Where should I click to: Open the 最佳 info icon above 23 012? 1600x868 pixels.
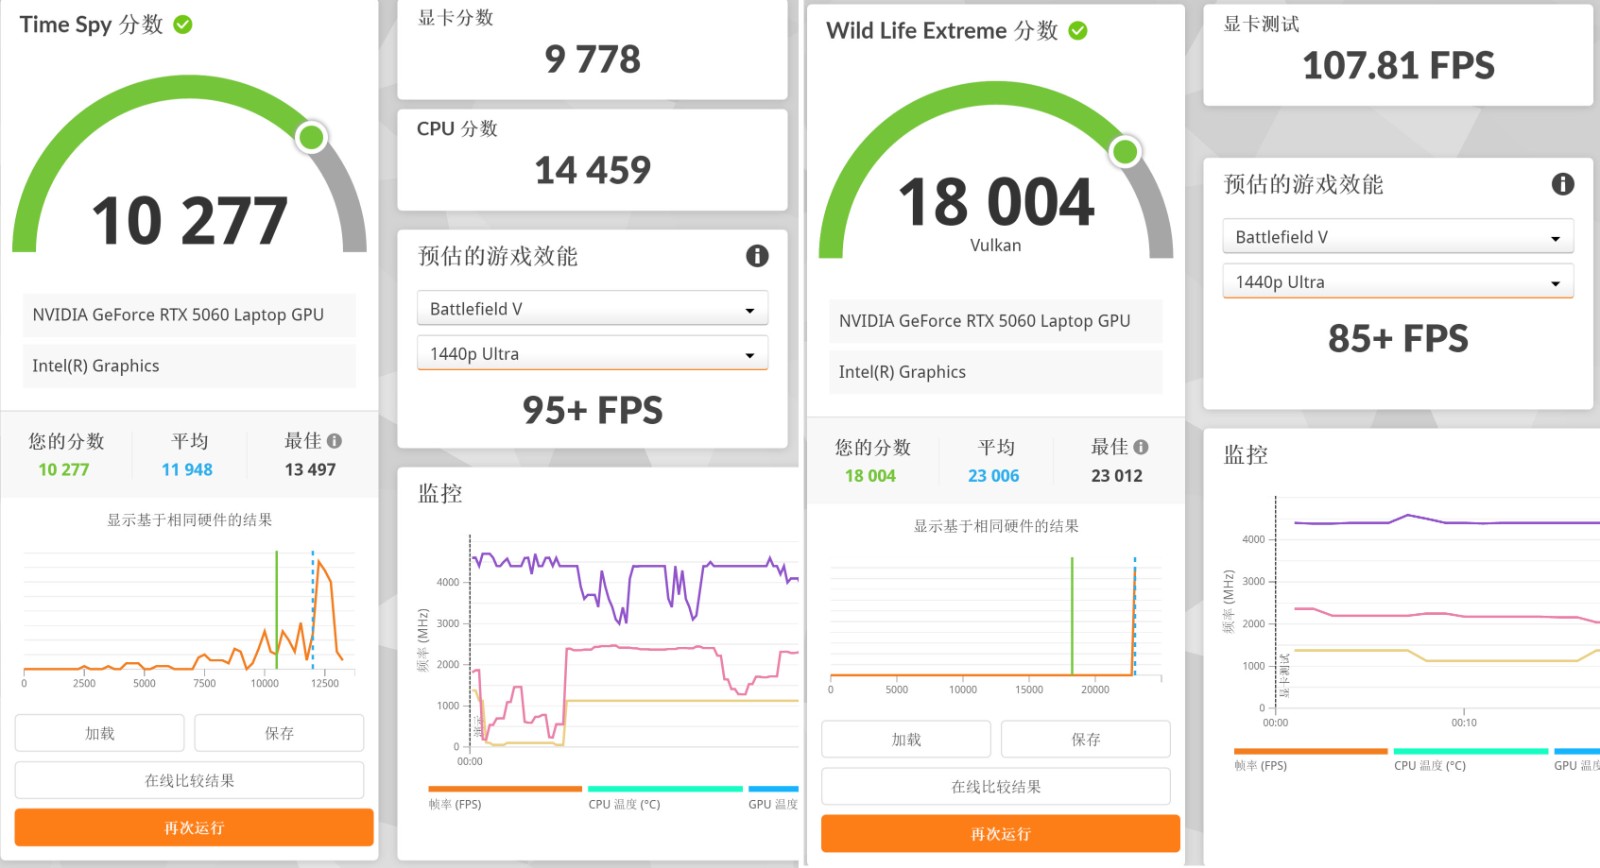(x=1141, y=447)
